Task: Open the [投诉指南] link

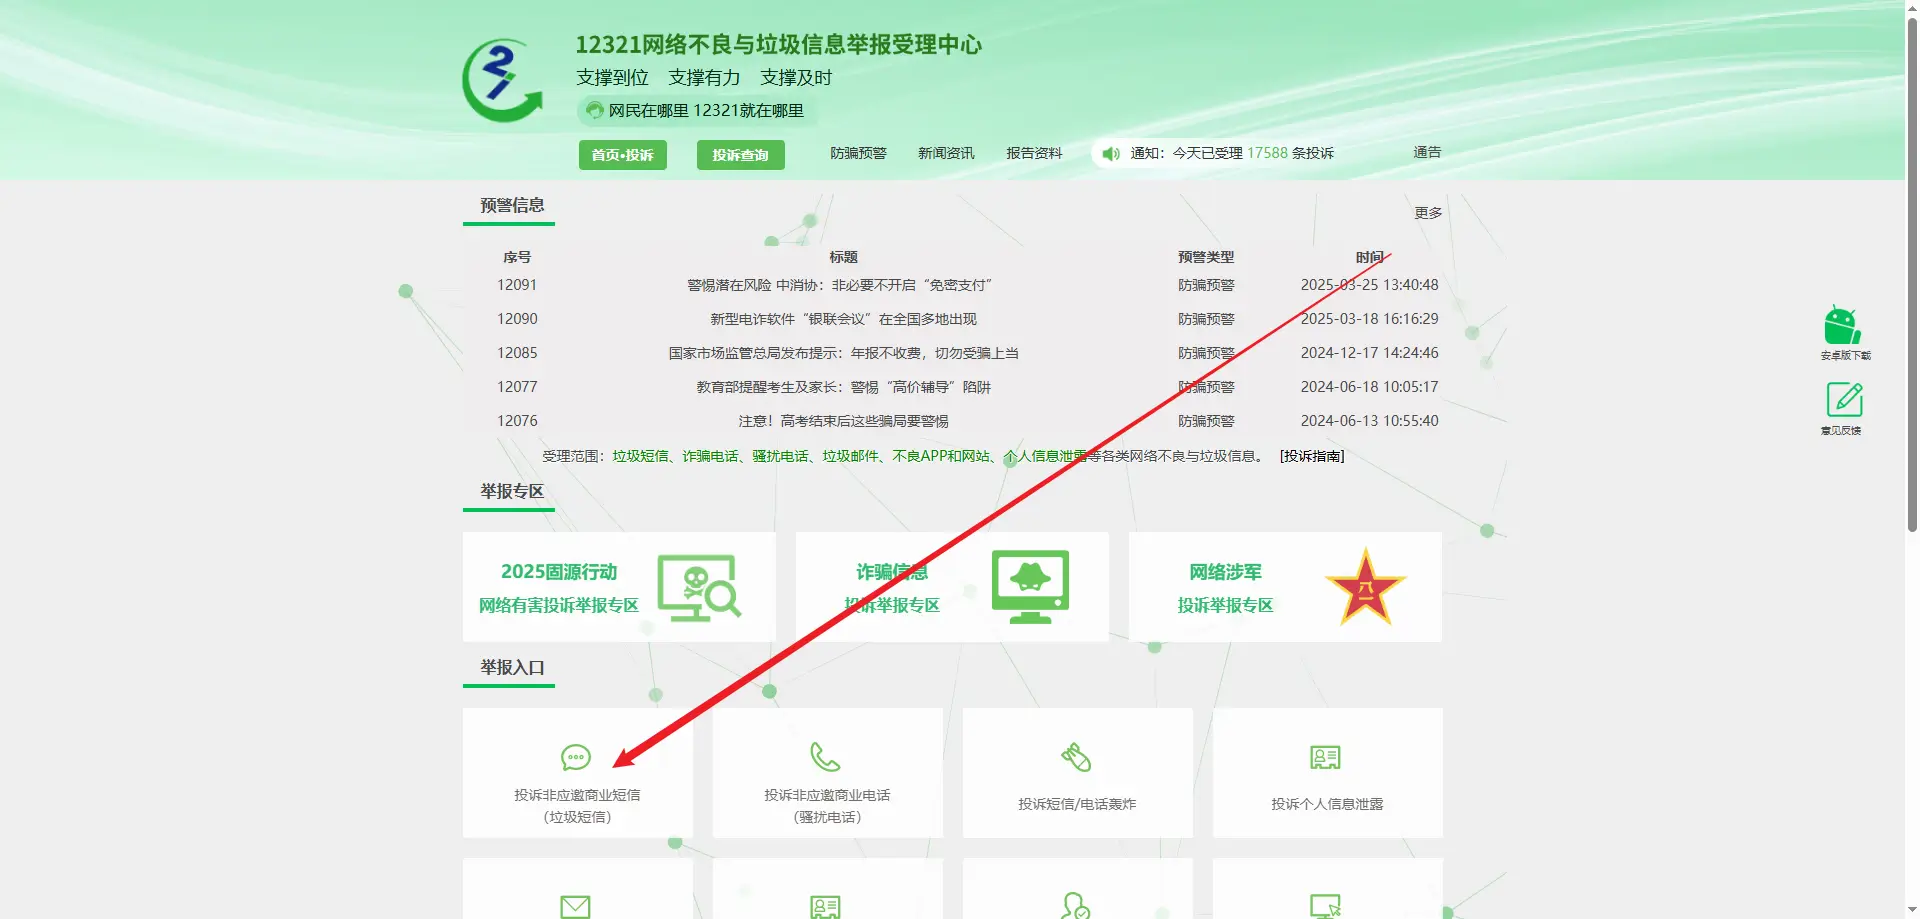Action: coord(1312,456)
